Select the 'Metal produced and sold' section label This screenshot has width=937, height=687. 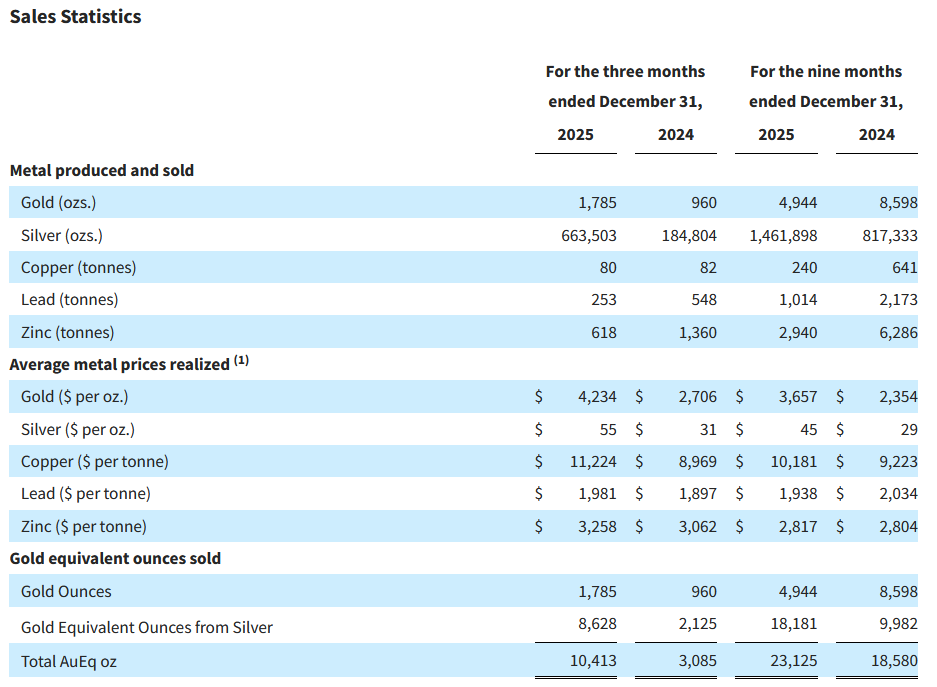click(102, 171)
